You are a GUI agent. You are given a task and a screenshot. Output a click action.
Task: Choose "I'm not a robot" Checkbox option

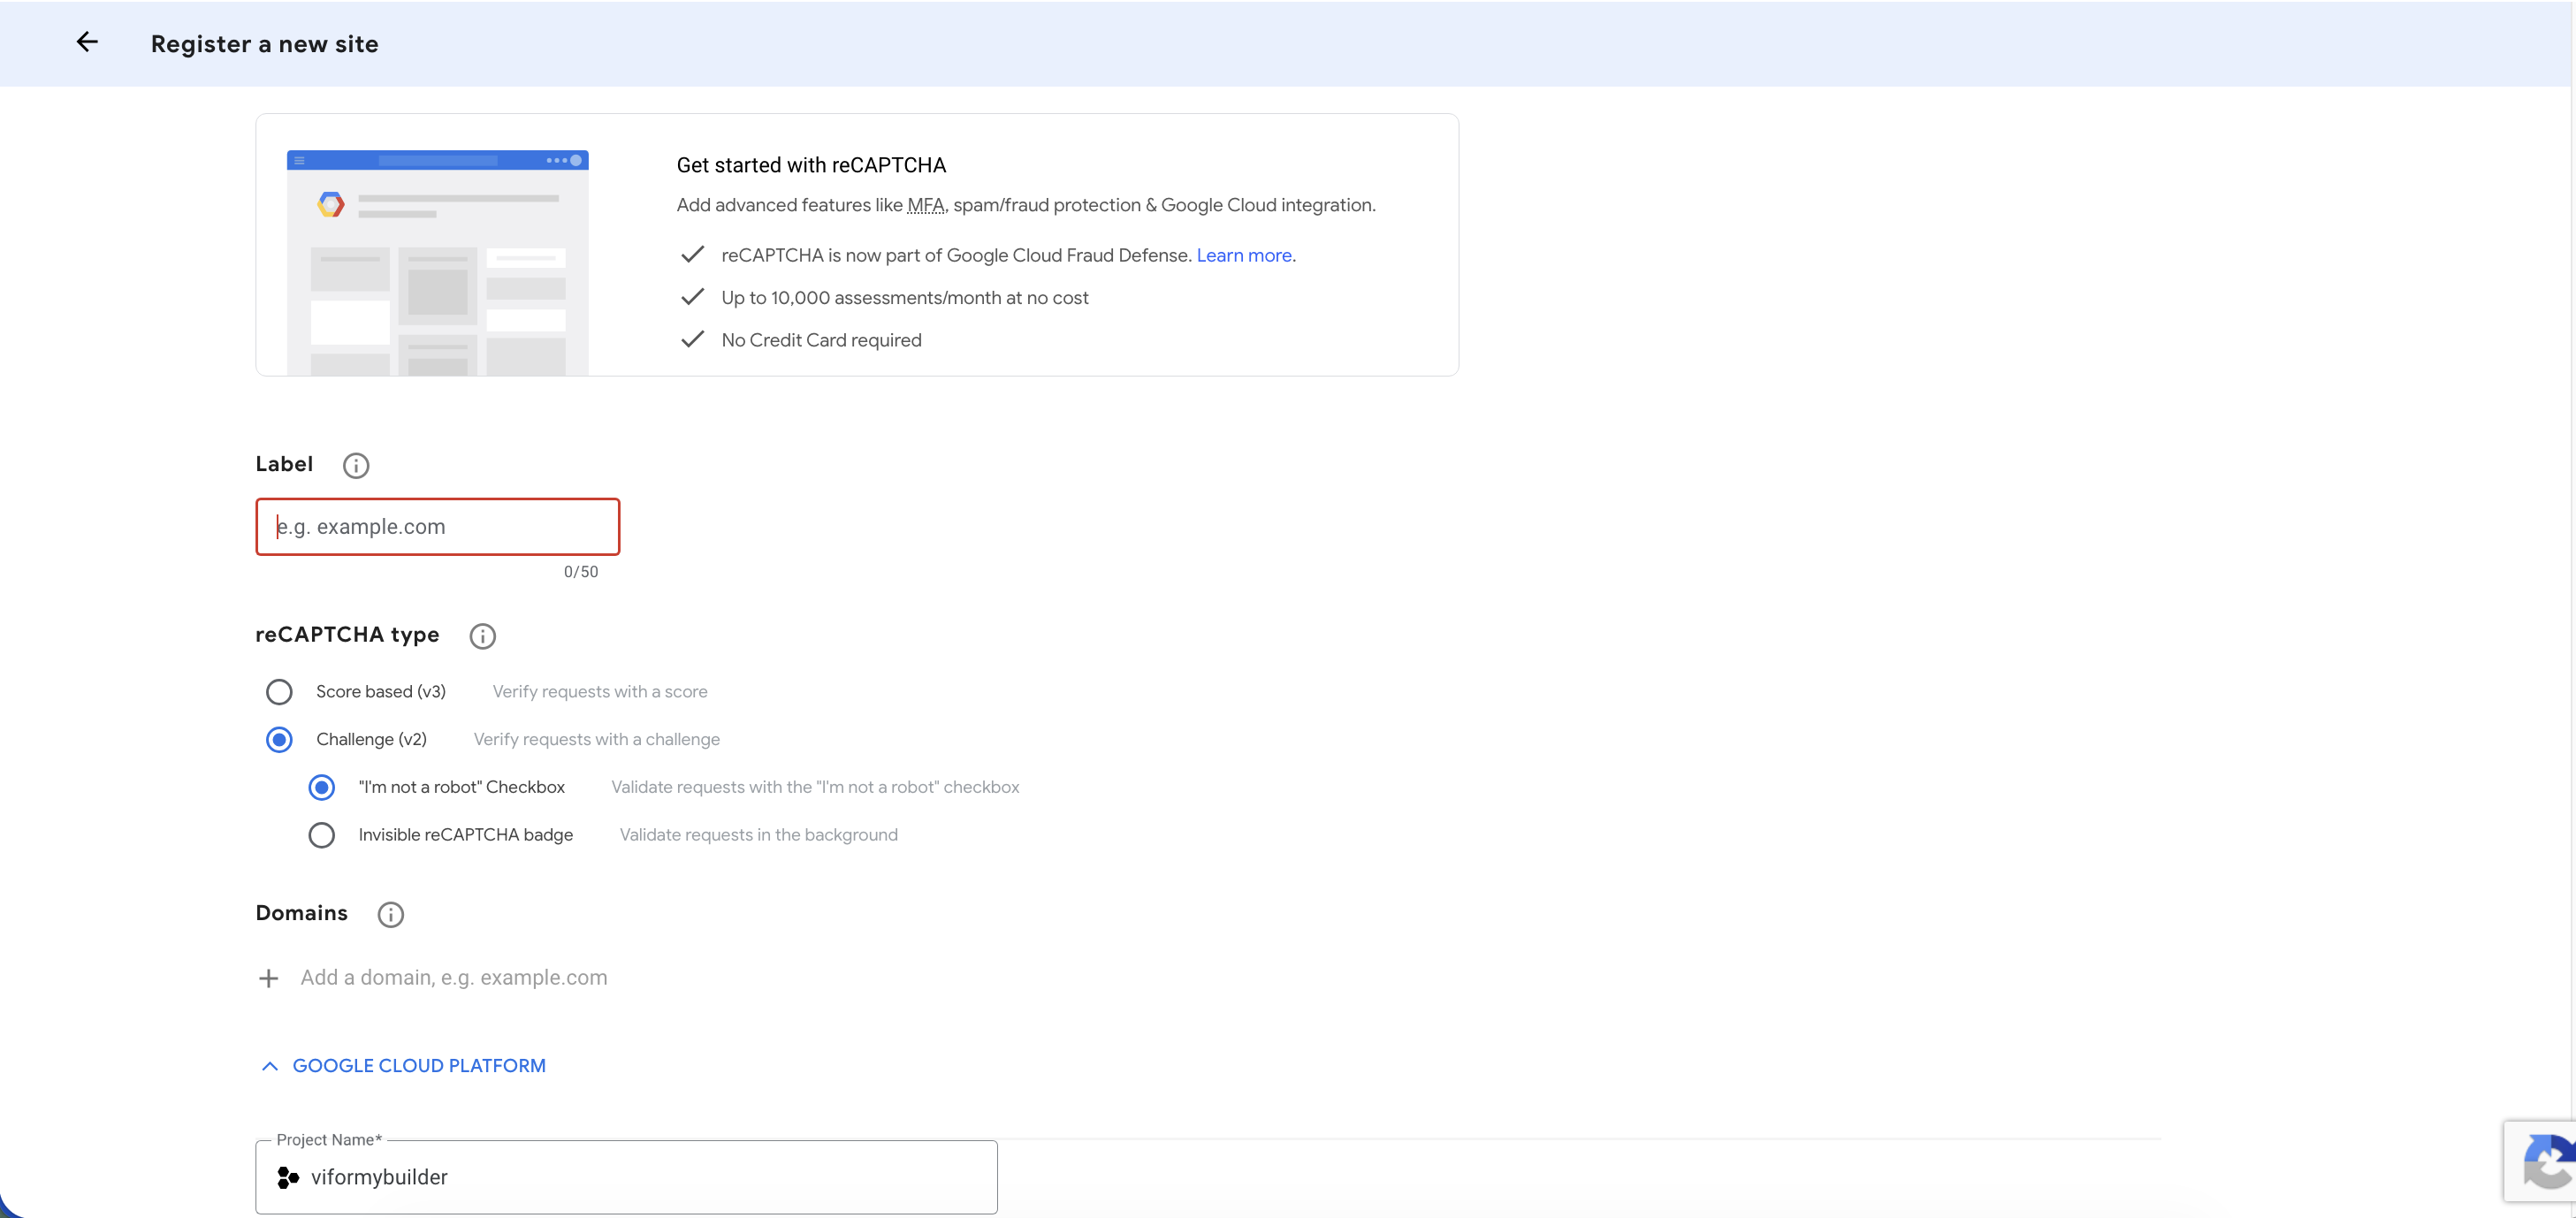click(x=321, y=788)
